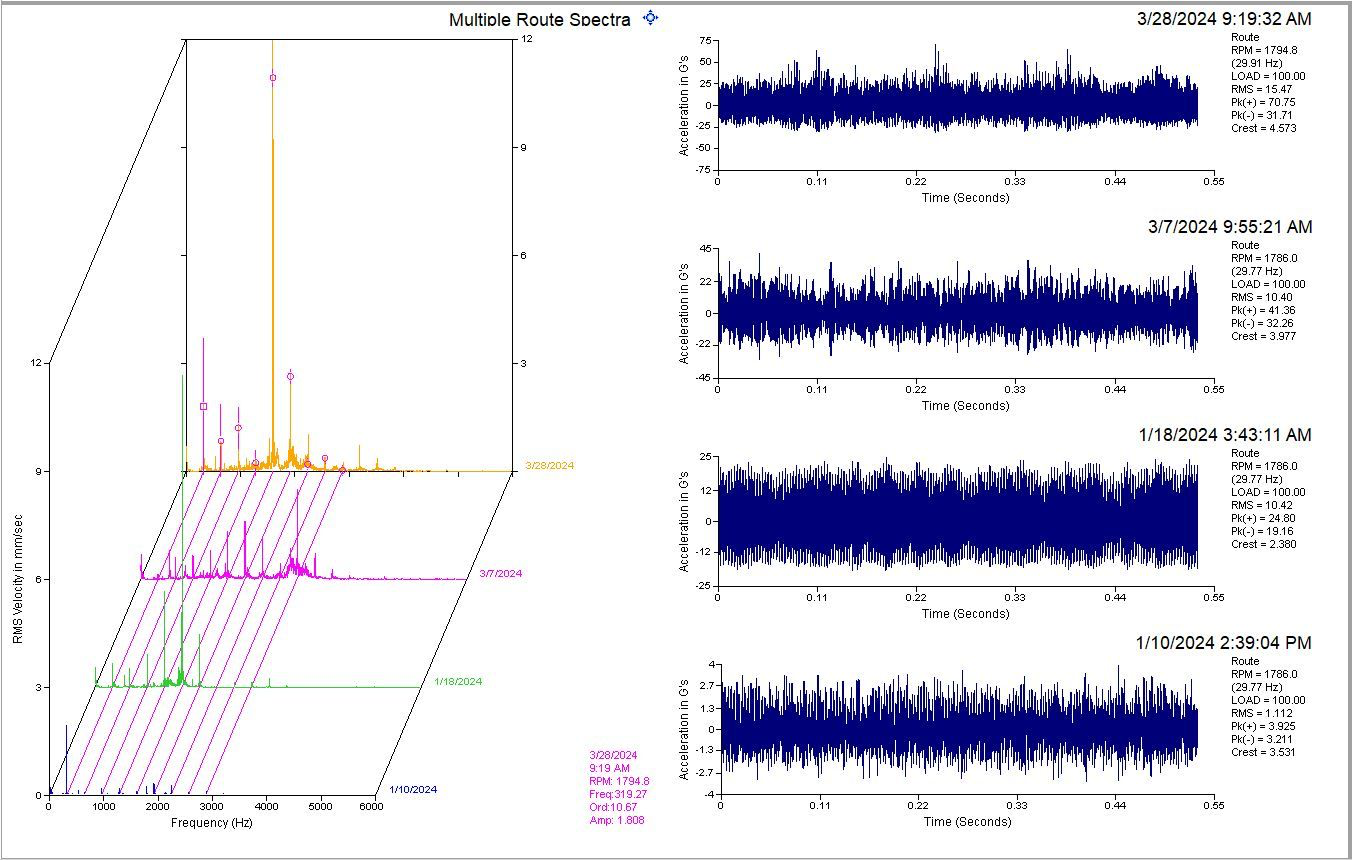Viewport: 1352px width, 860px height.
Task: Click the RPM: 1794.8 cursor readout
Action: [620, 781]
